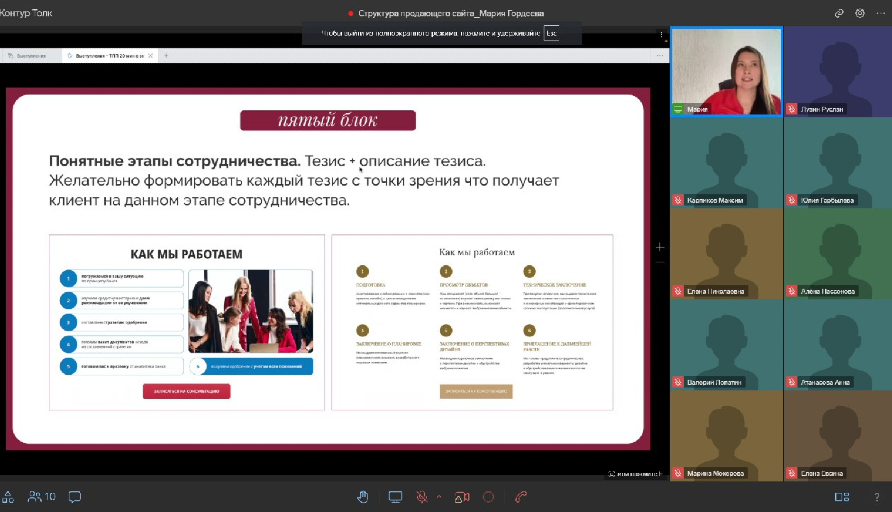Select Лузин Руслан participant tile
Viewport: 892px width, 512px height.
(838, 72)
